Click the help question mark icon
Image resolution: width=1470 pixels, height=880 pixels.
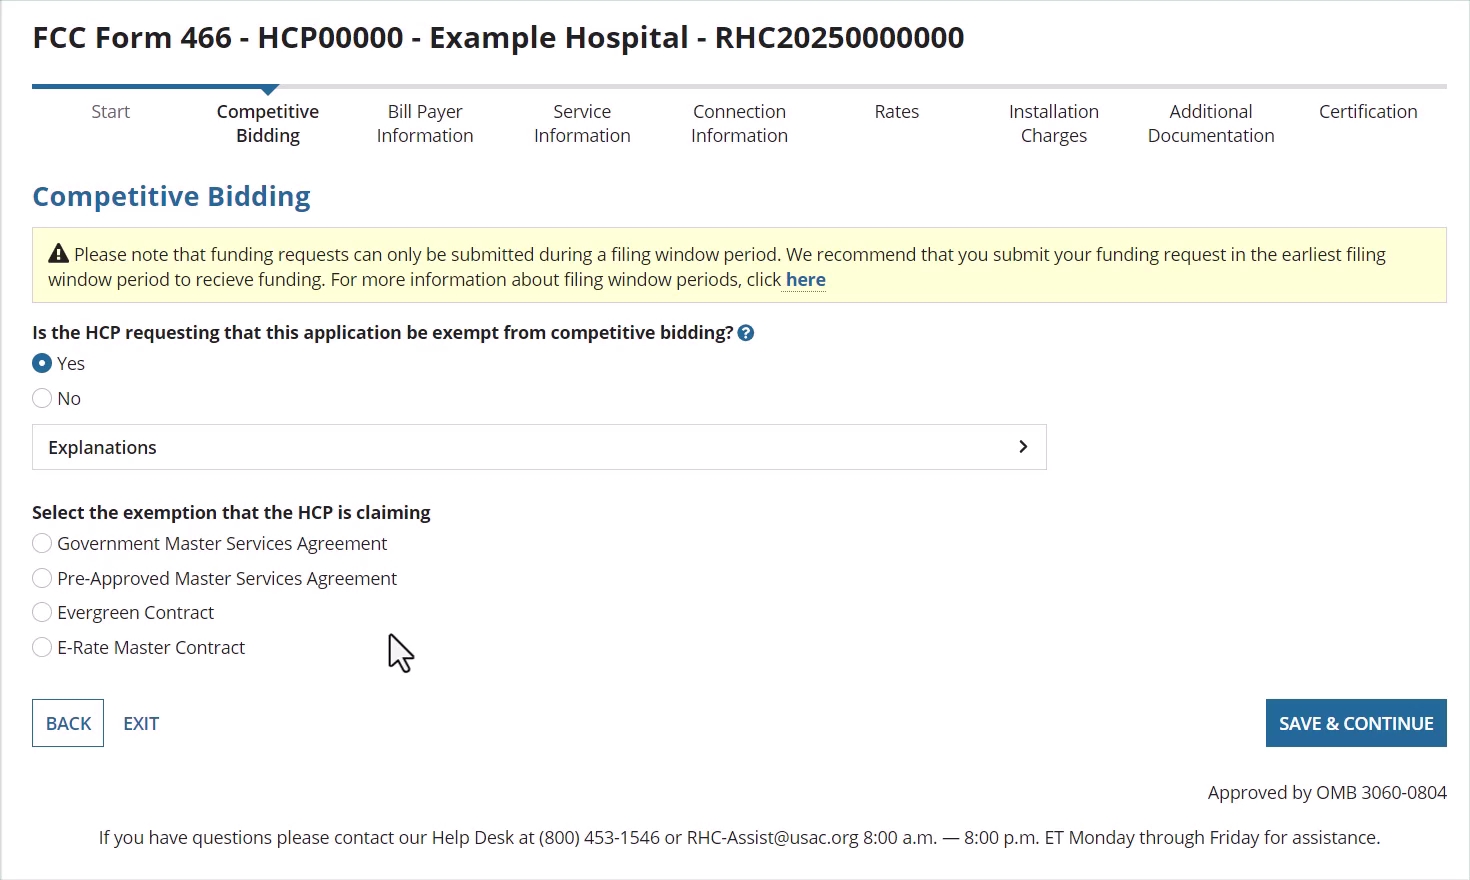point(746,333)
